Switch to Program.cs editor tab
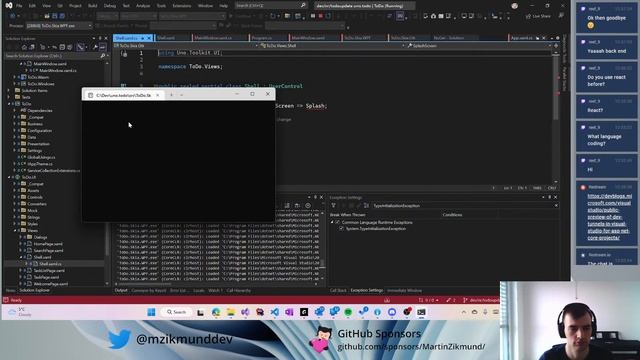640x360 pixels. coord(262,38)
